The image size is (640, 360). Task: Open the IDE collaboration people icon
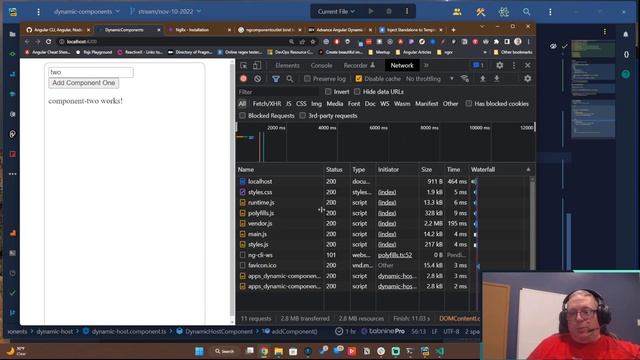457,12
